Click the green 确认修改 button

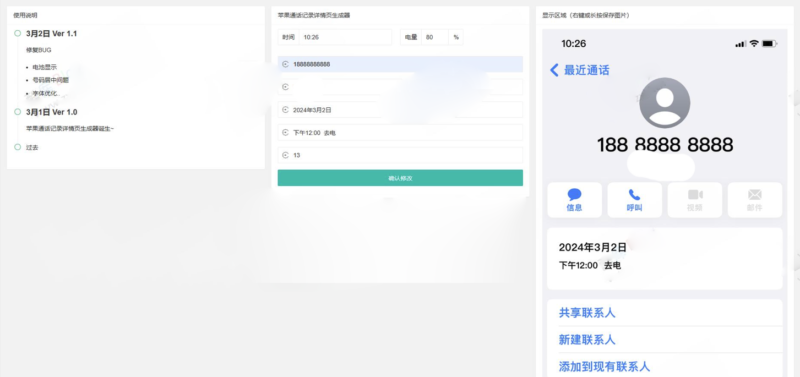point(400,178)
